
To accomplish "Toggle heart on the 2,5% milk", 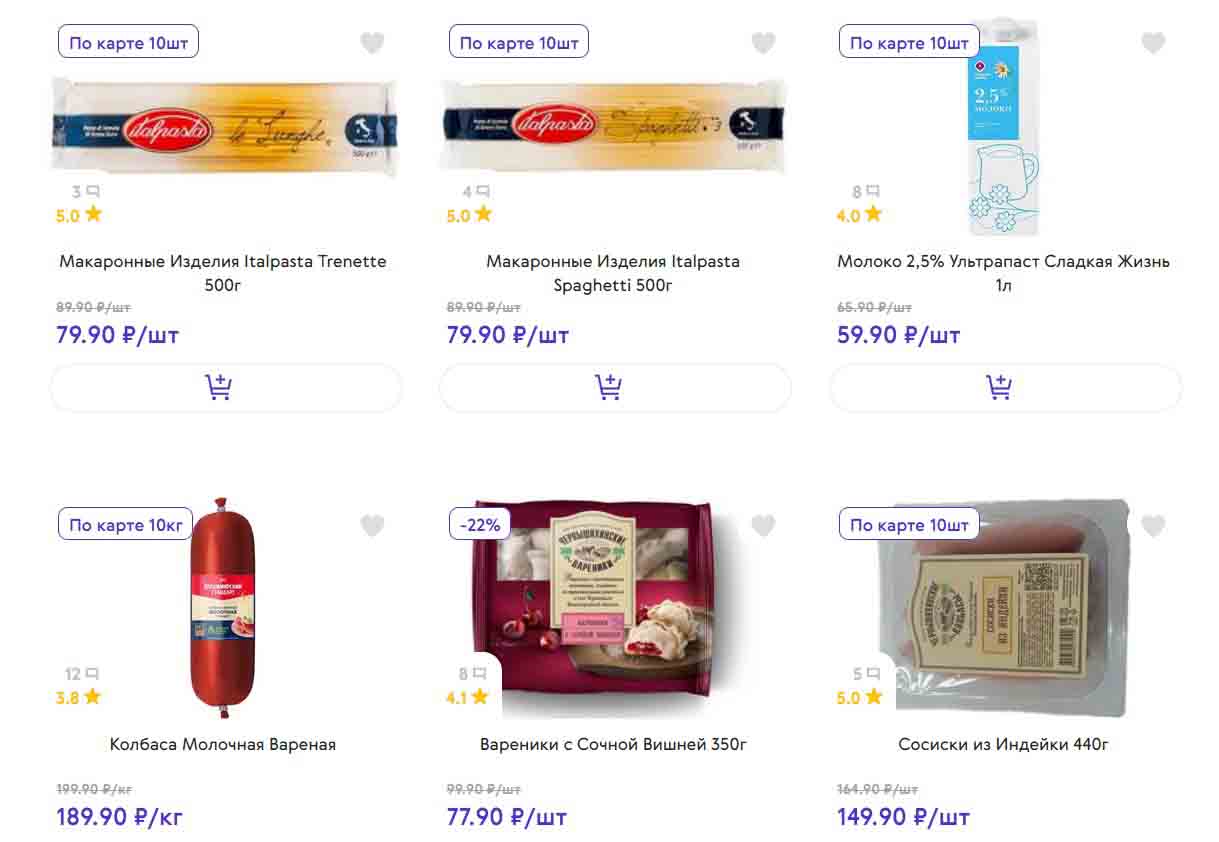I will [x=1153, y=43].
